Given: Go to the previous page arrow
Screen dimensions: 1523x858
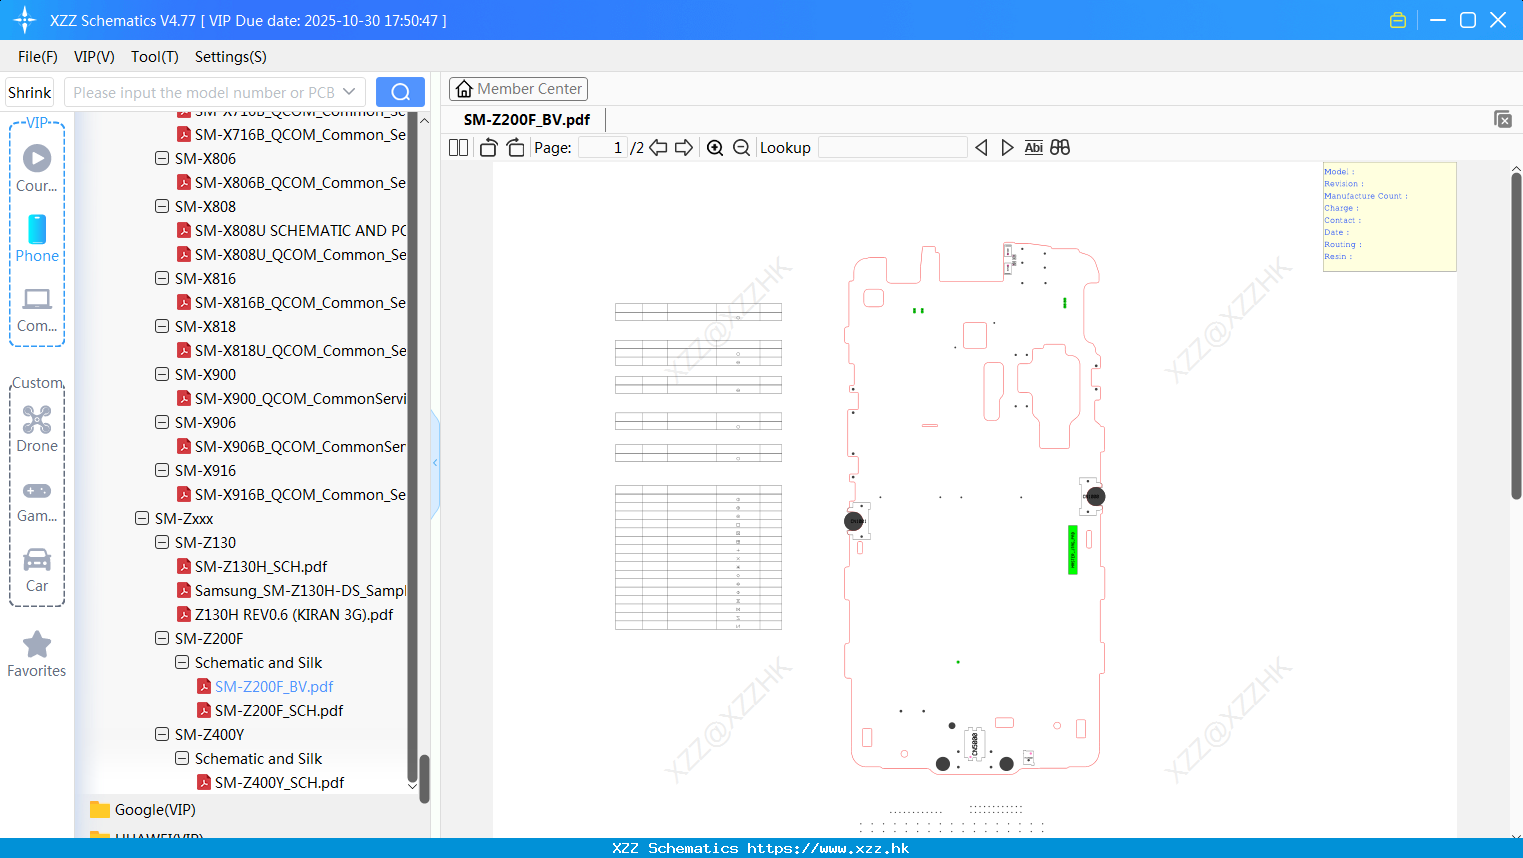Looking at the screenshot, I should point(658,148).
